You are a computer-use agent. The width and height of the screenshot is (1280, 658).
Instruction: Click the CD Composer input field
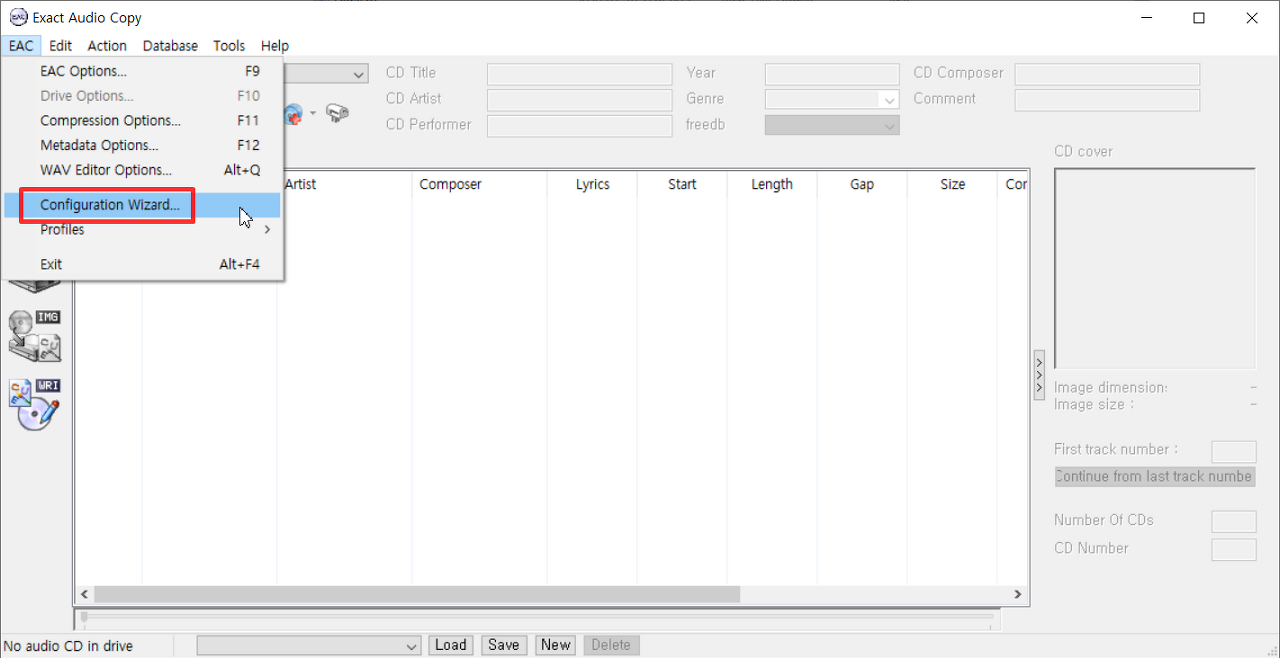(1107, 74)
